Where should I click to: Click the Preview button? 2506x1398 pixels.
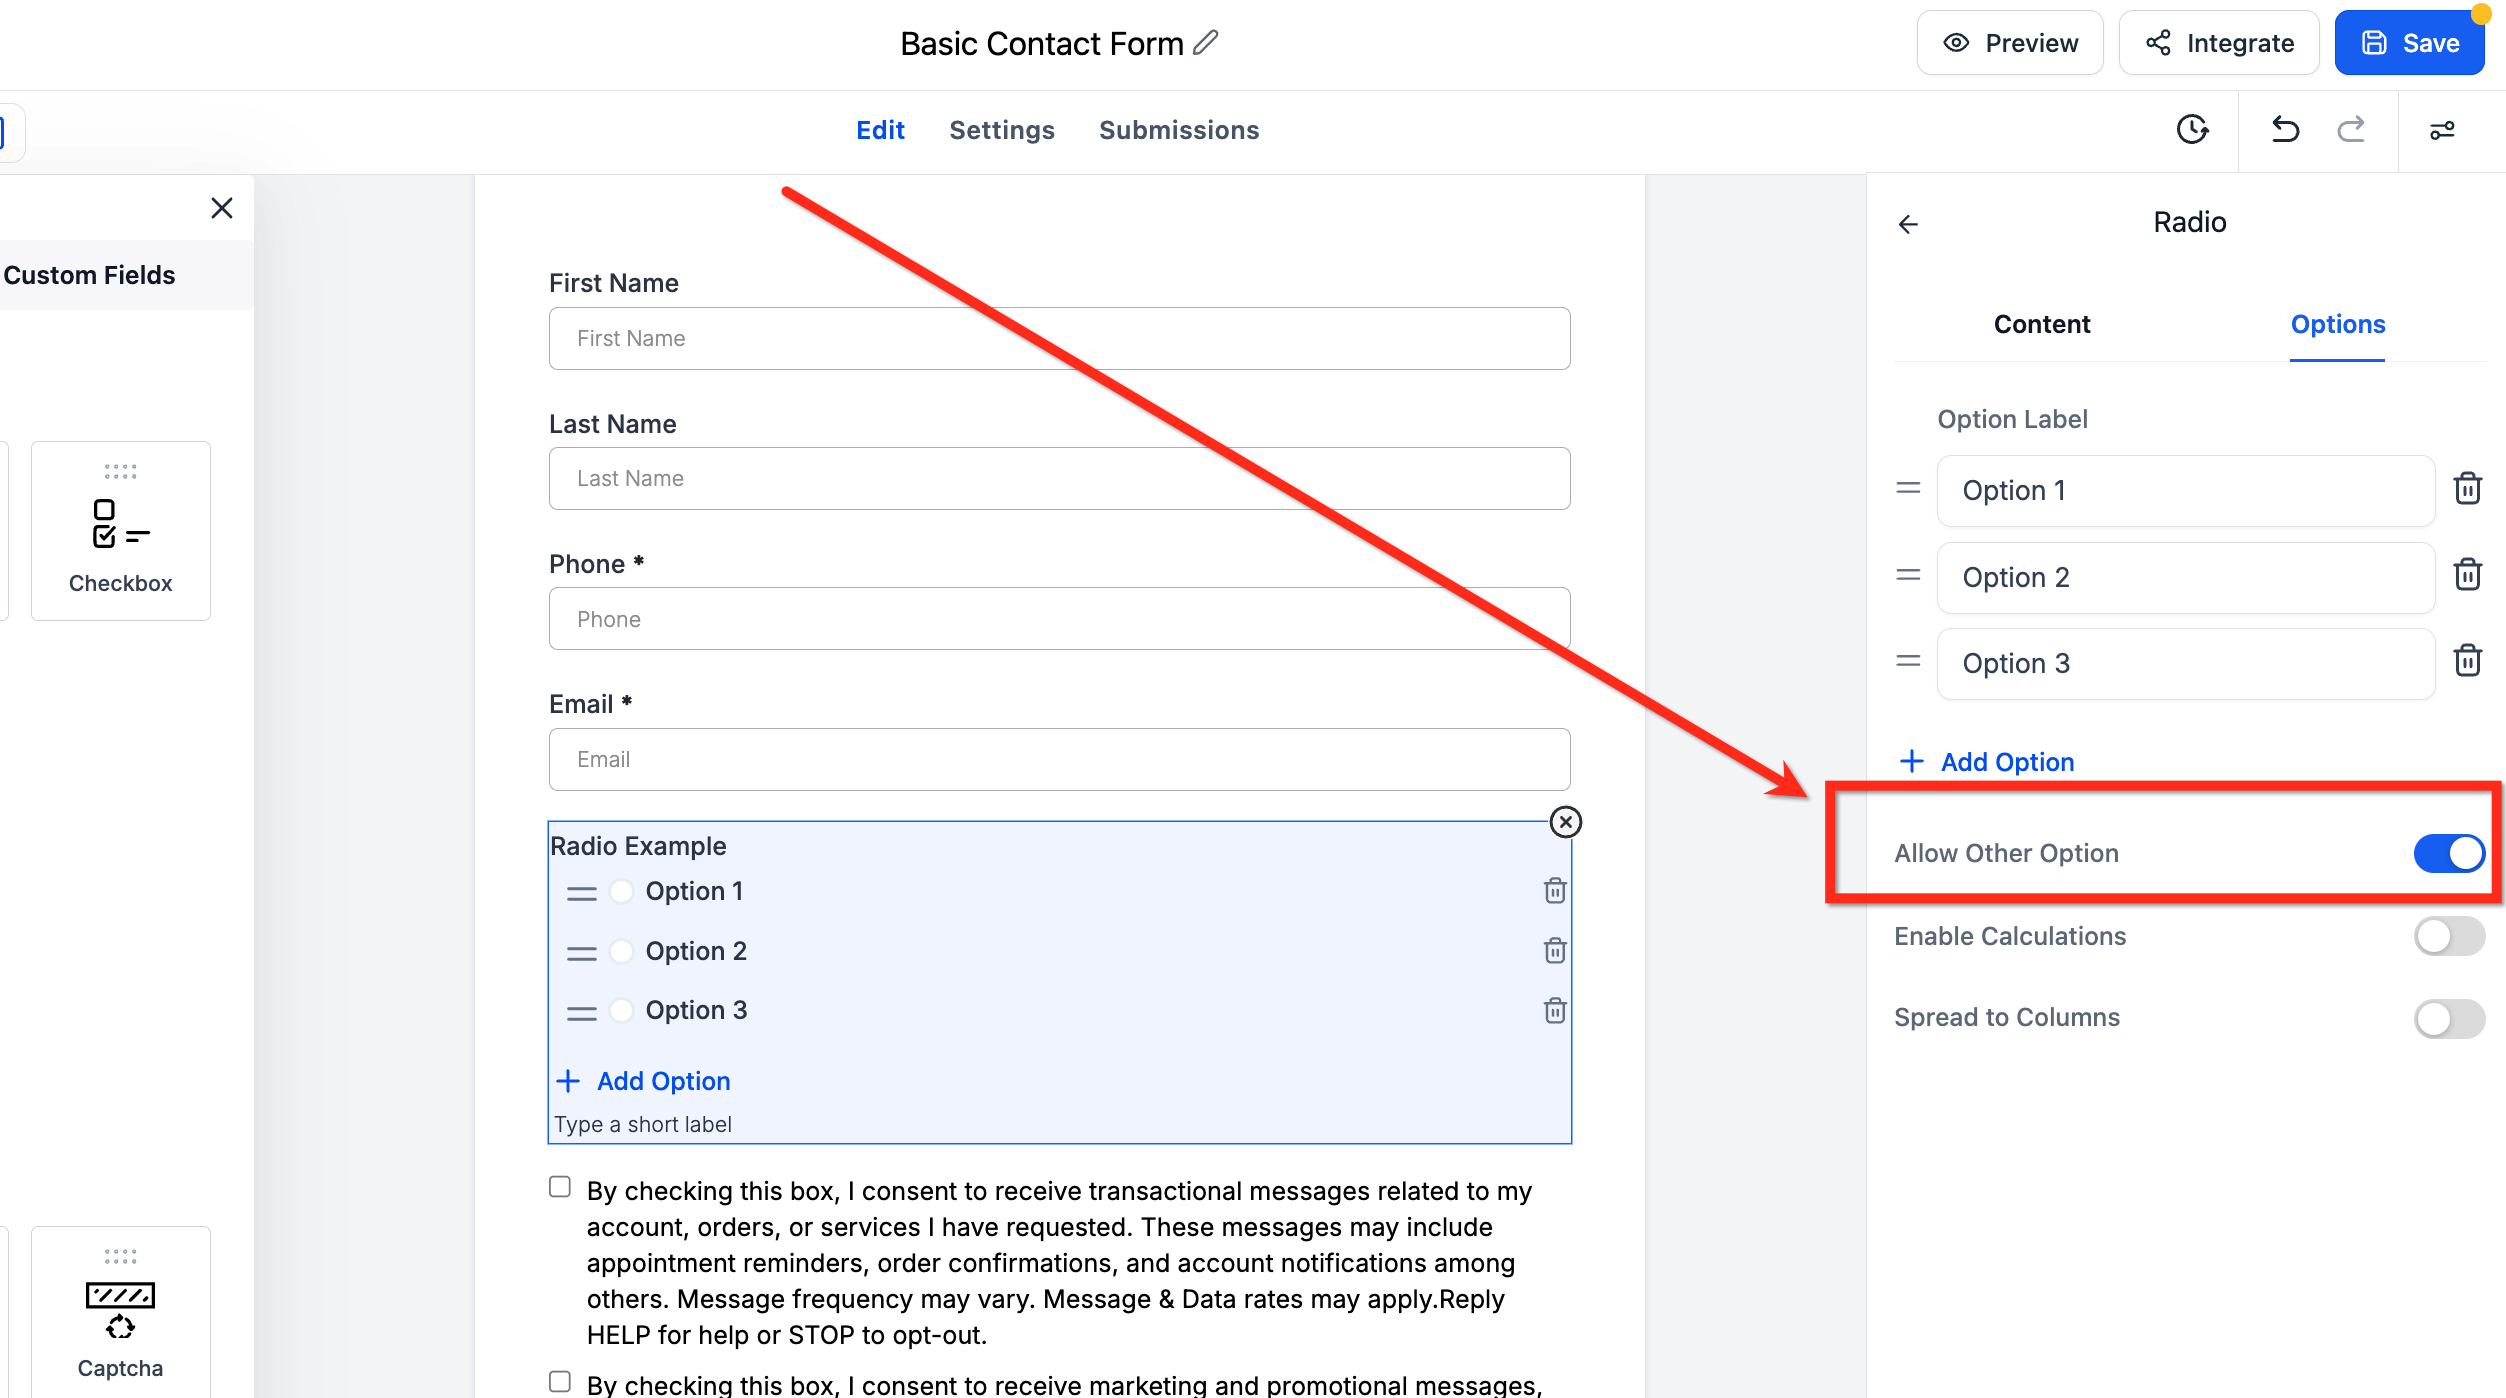tap(2010, 43)
